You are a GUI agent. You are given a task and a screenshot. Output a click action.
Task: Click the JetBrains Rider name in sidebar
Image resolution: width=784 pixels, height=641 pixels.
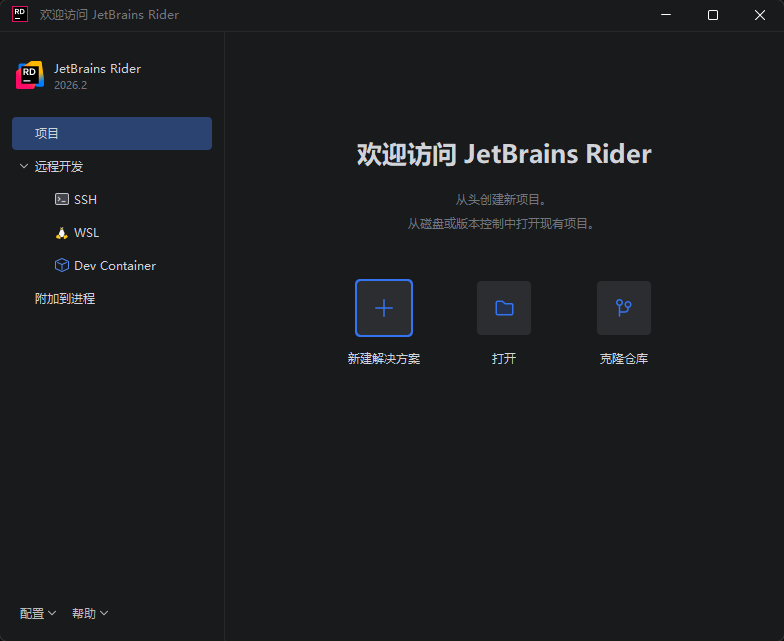(x=98, y=68)
